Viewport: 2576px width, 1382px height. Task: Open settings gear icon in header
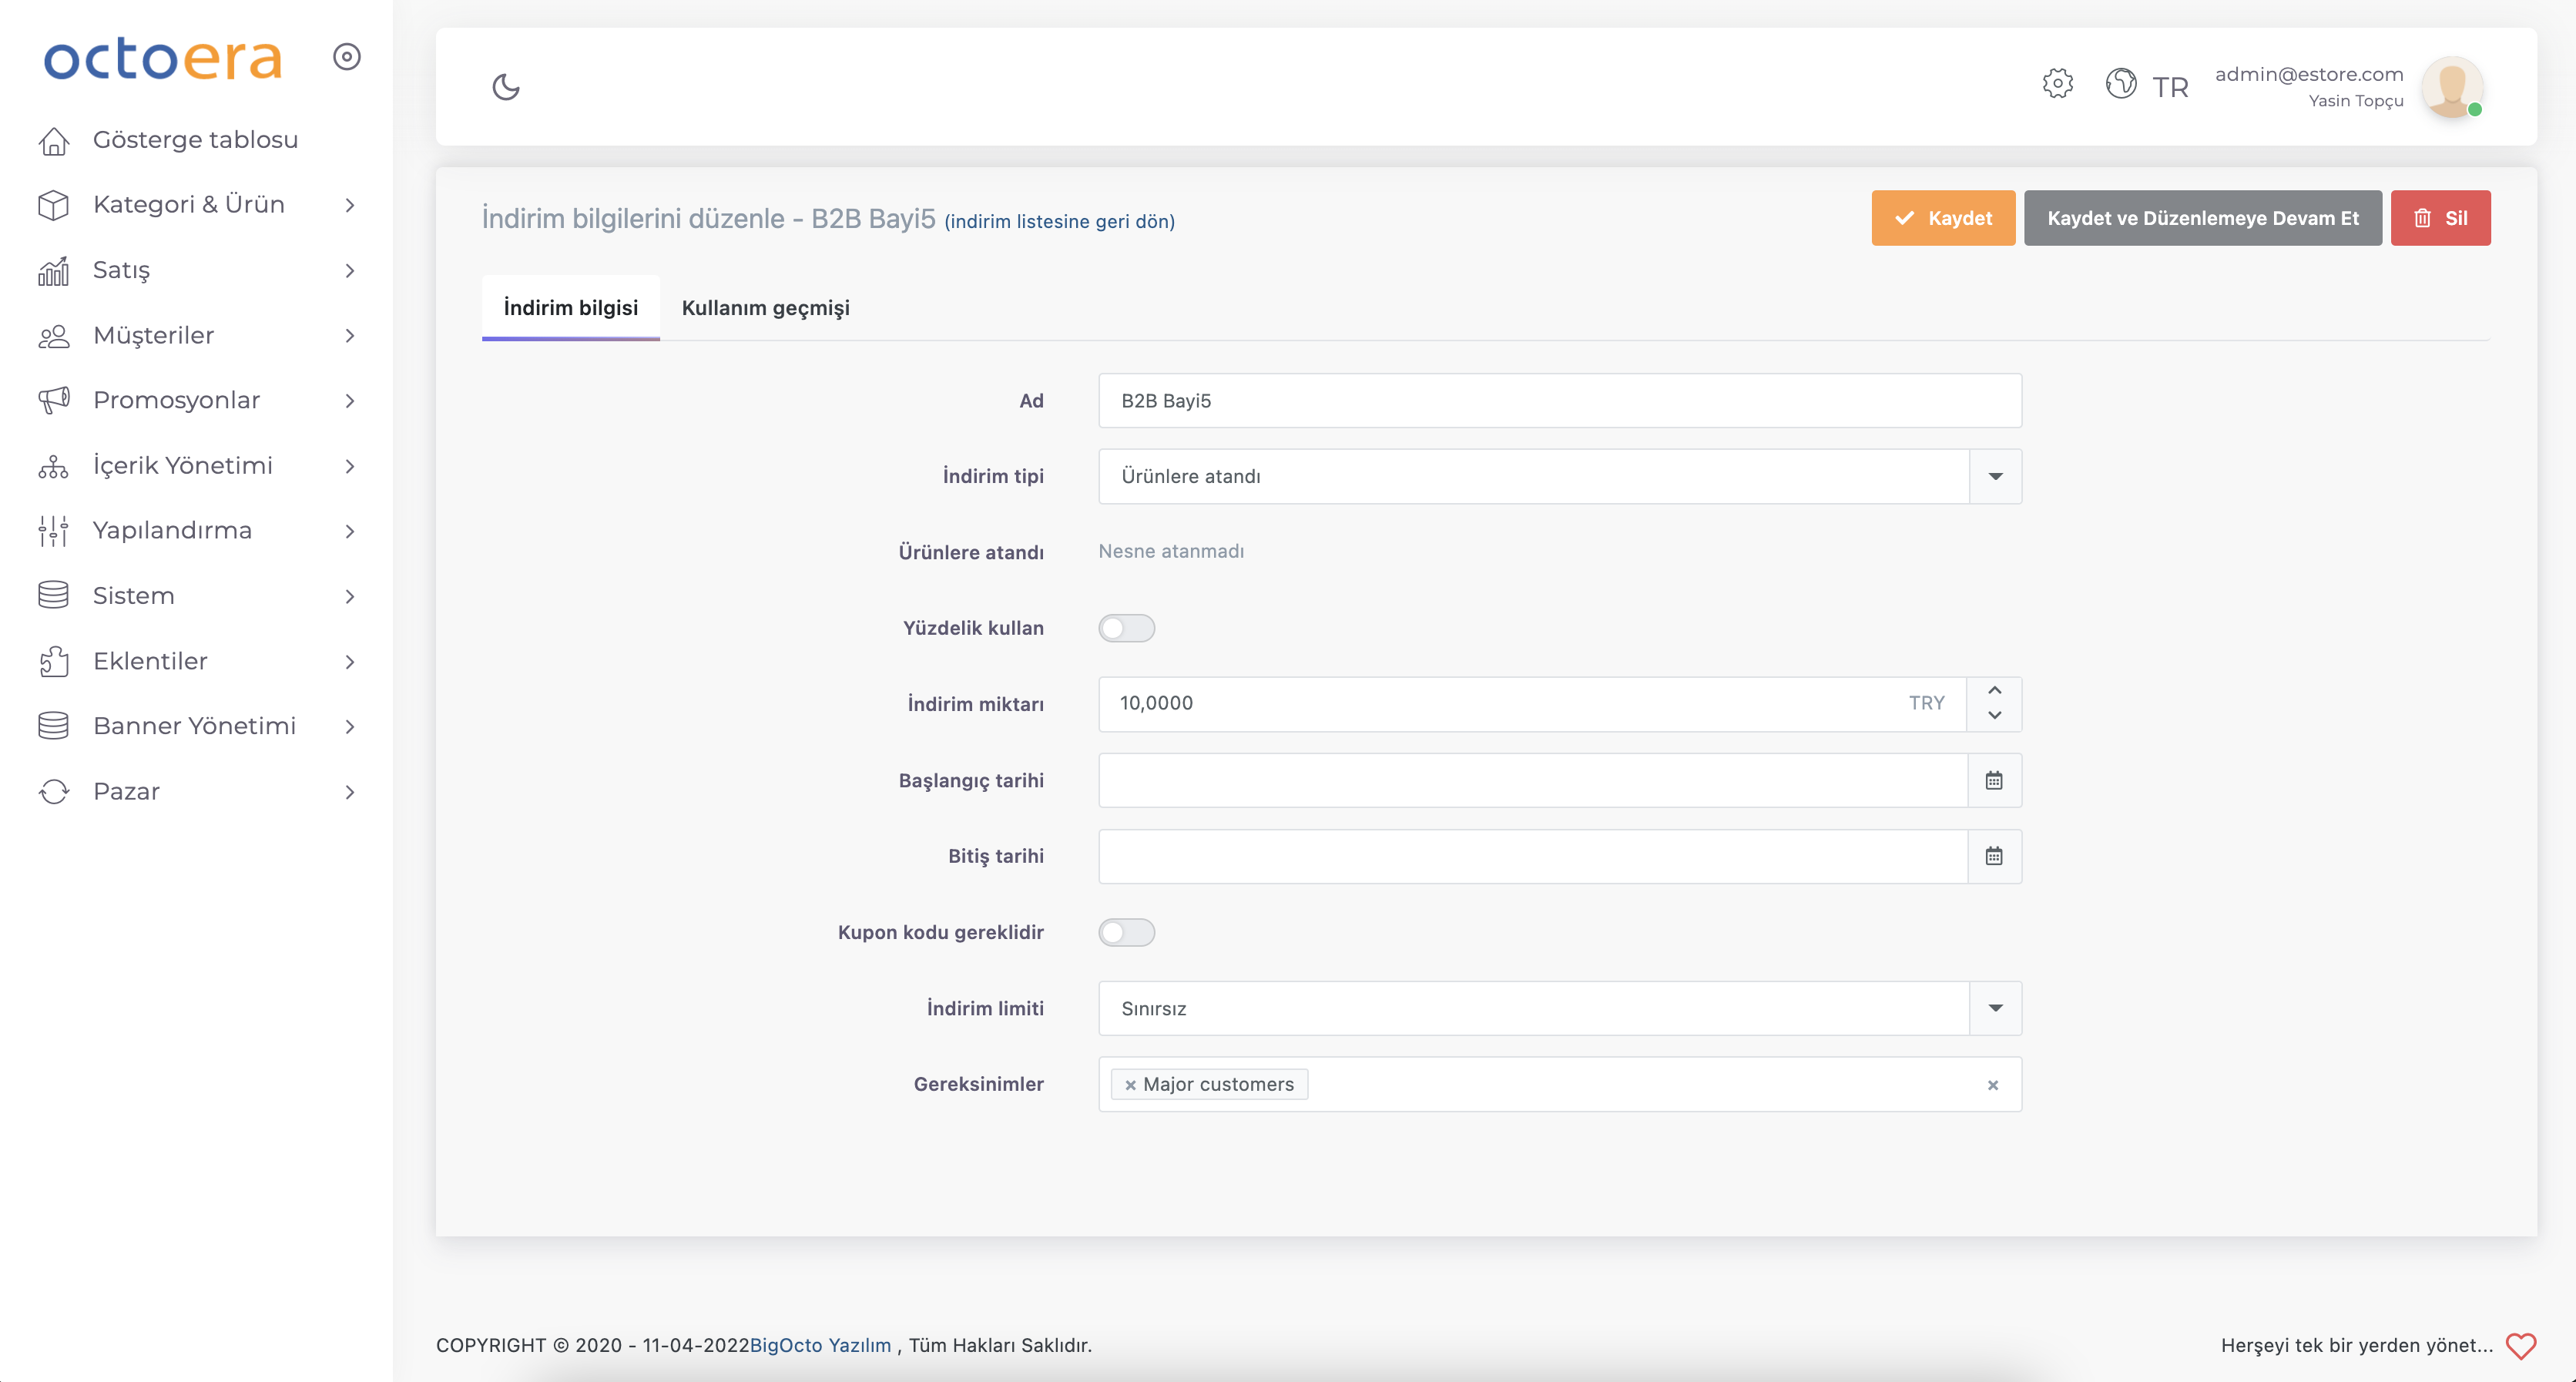pos(2057,83)
